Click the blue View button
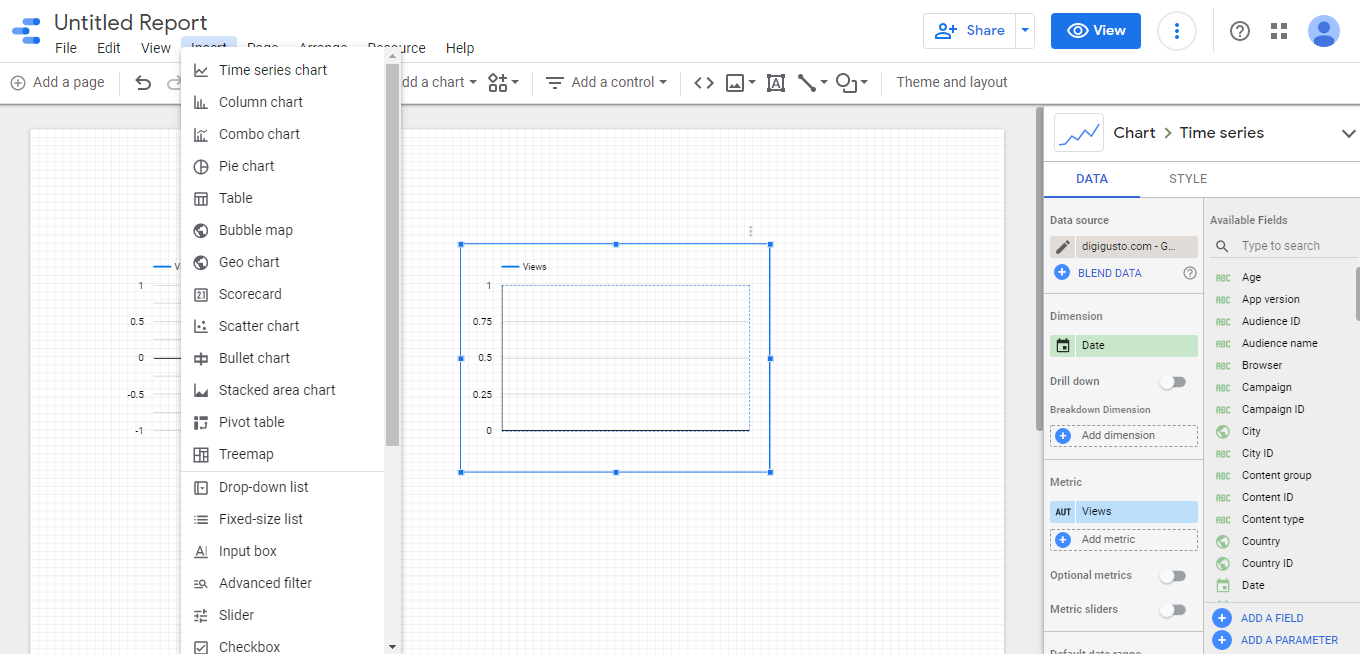Image resolution: width=1360 pixels, height=654 pixels. point(1096,31)
